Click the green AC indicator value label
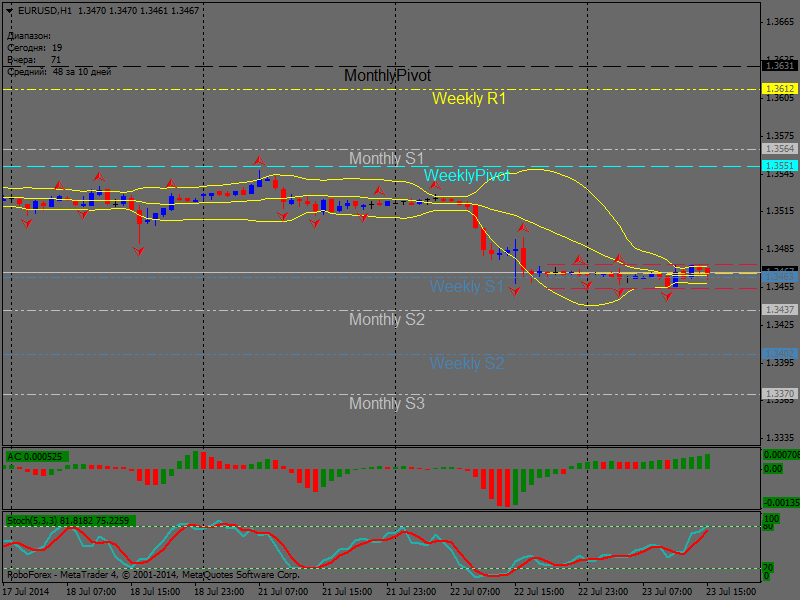This screenshot has width=800, height=600. 35,457
